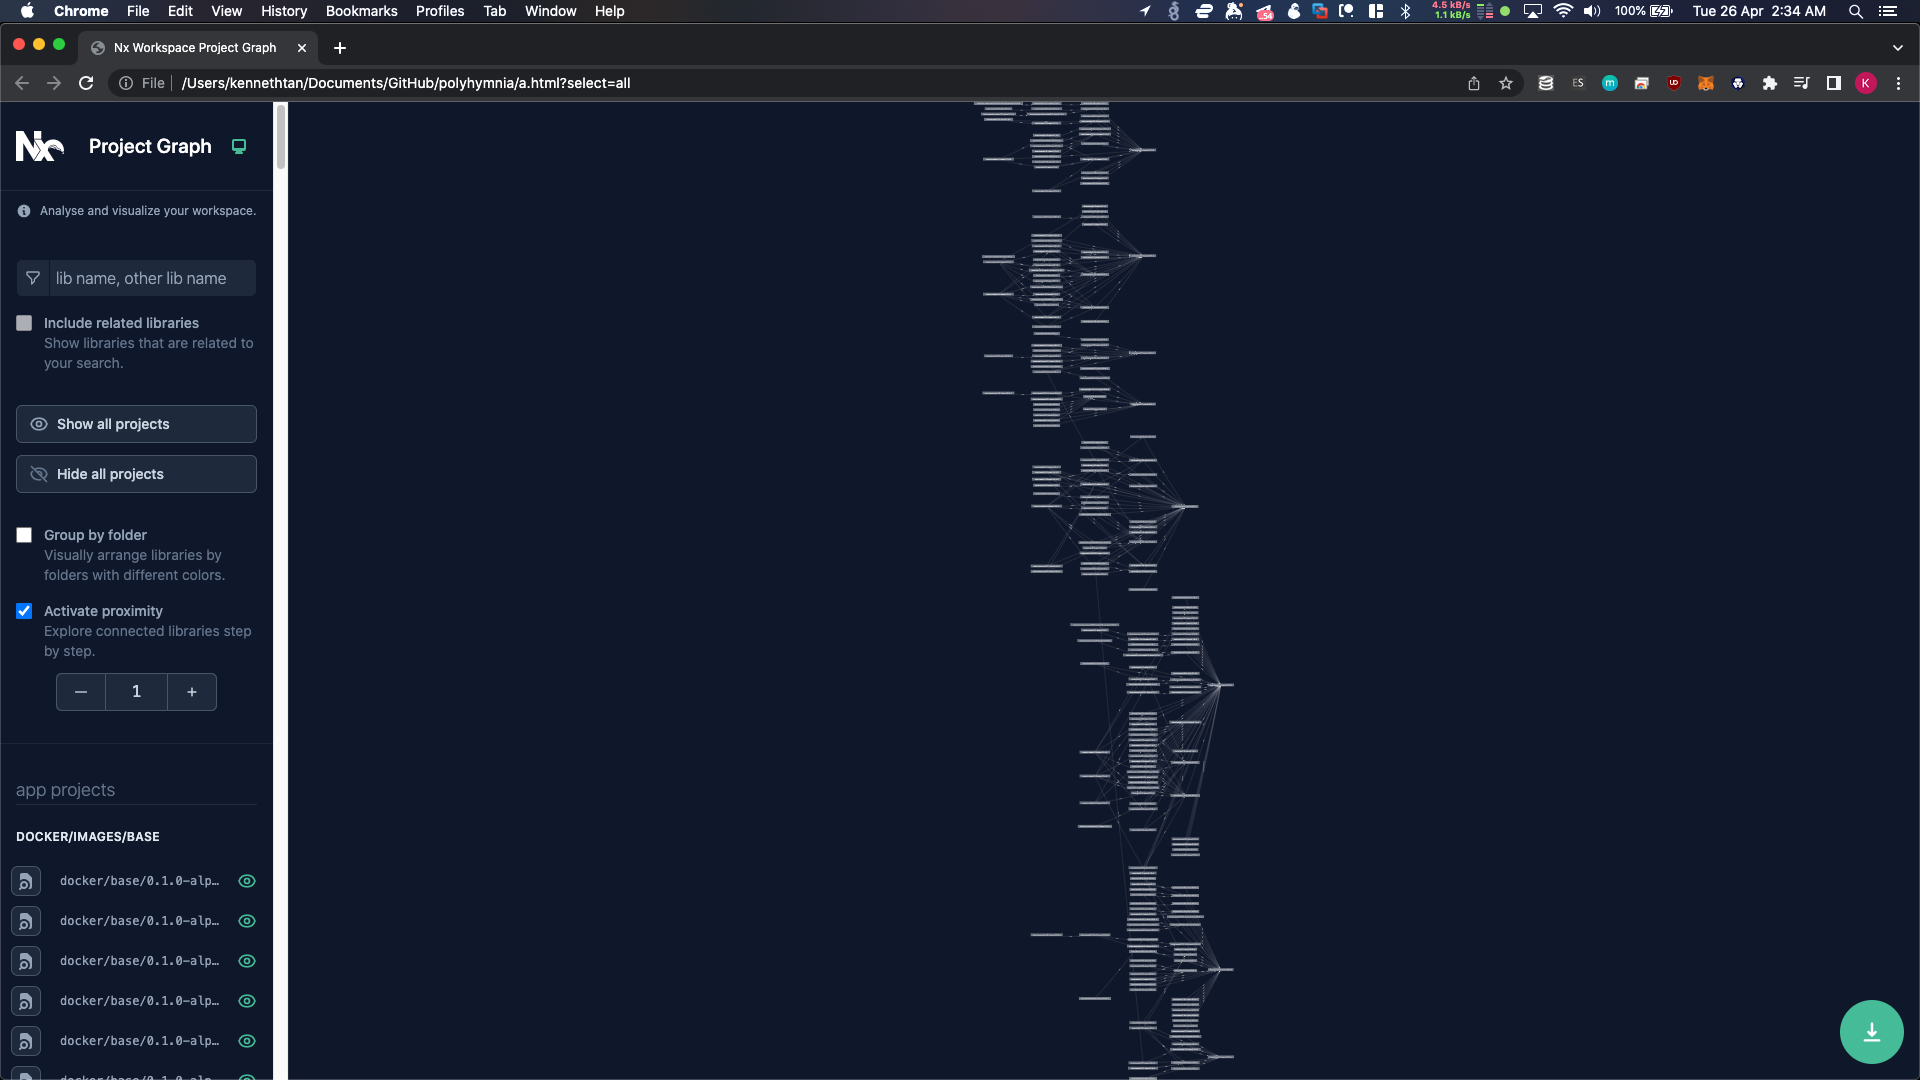
Task: Uncheck the Activate proximity option
Action: point(24,611)
